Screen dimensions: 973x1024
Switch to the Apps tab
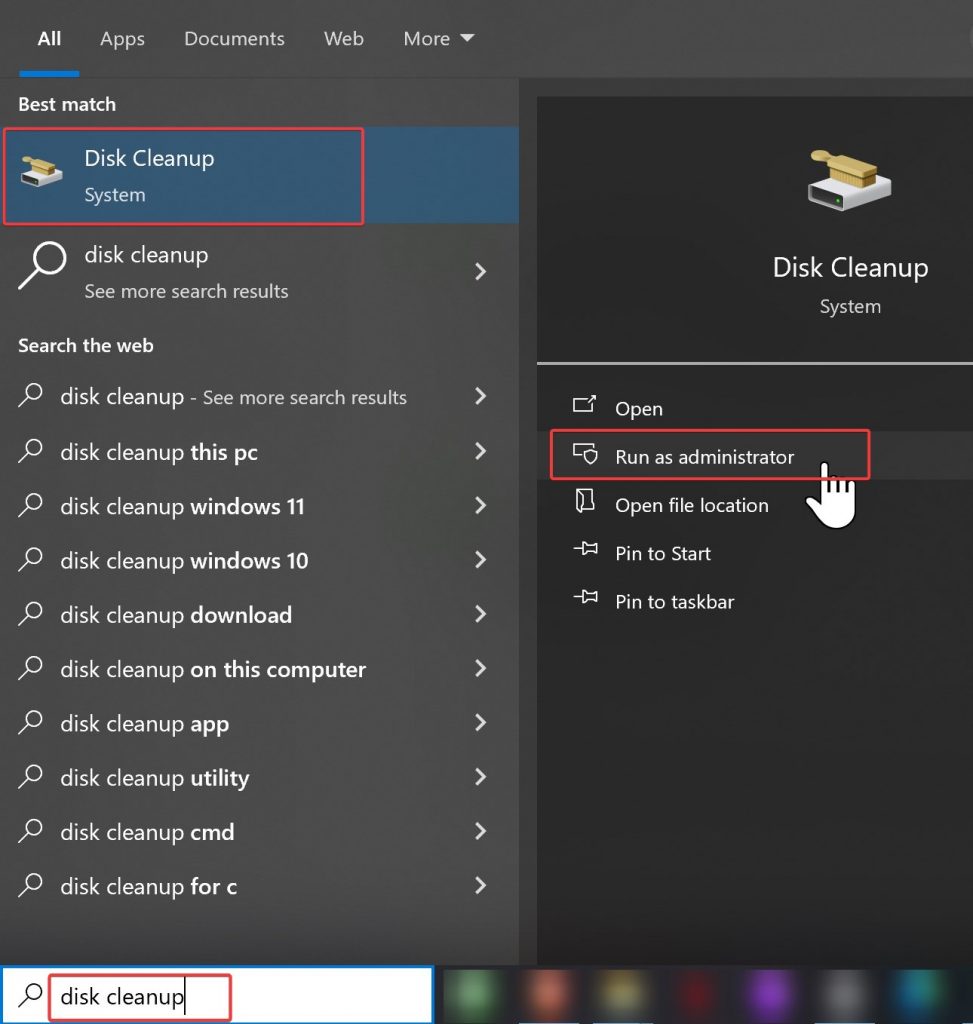tap(122, 39)
